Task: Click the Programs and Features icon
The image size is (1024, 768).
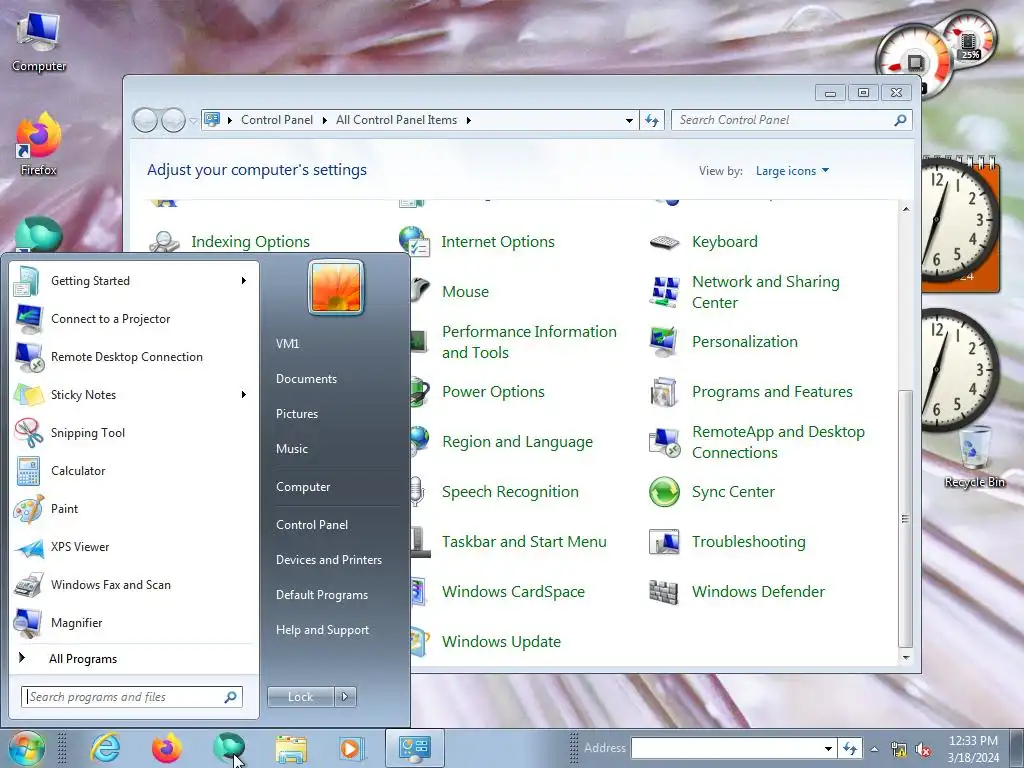Action: coord(664,392)
